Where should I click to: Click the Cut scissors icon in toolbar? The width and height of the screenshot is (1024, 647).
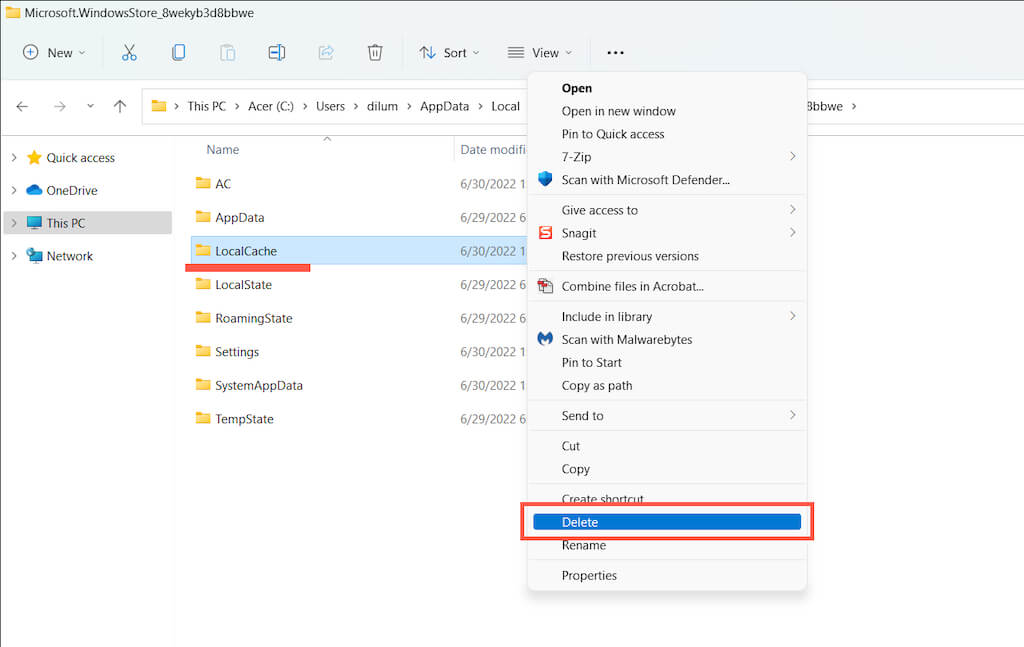[x=129, y=53]
